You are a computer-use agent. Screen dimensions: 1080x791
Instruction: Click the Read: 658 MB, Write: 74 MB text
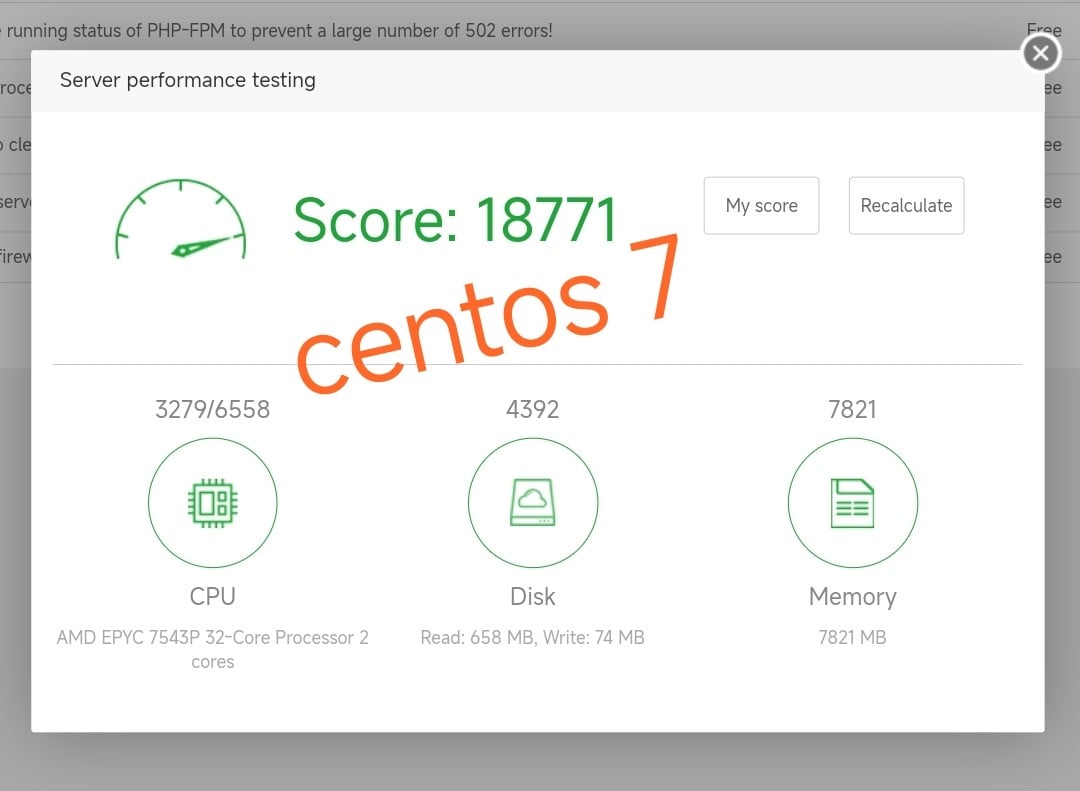coord(532,637)
